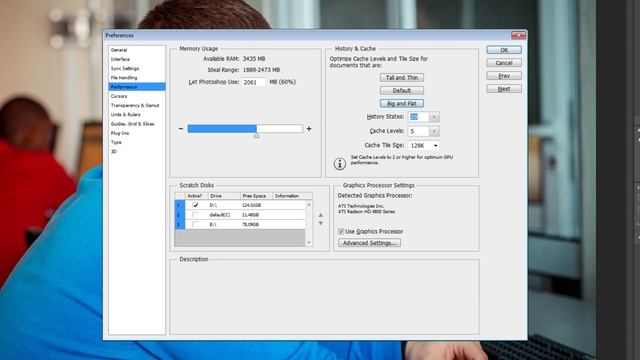Enable the E:\ scratch disk checkbox
Screen dimensions: 640x360
point(195,224)
